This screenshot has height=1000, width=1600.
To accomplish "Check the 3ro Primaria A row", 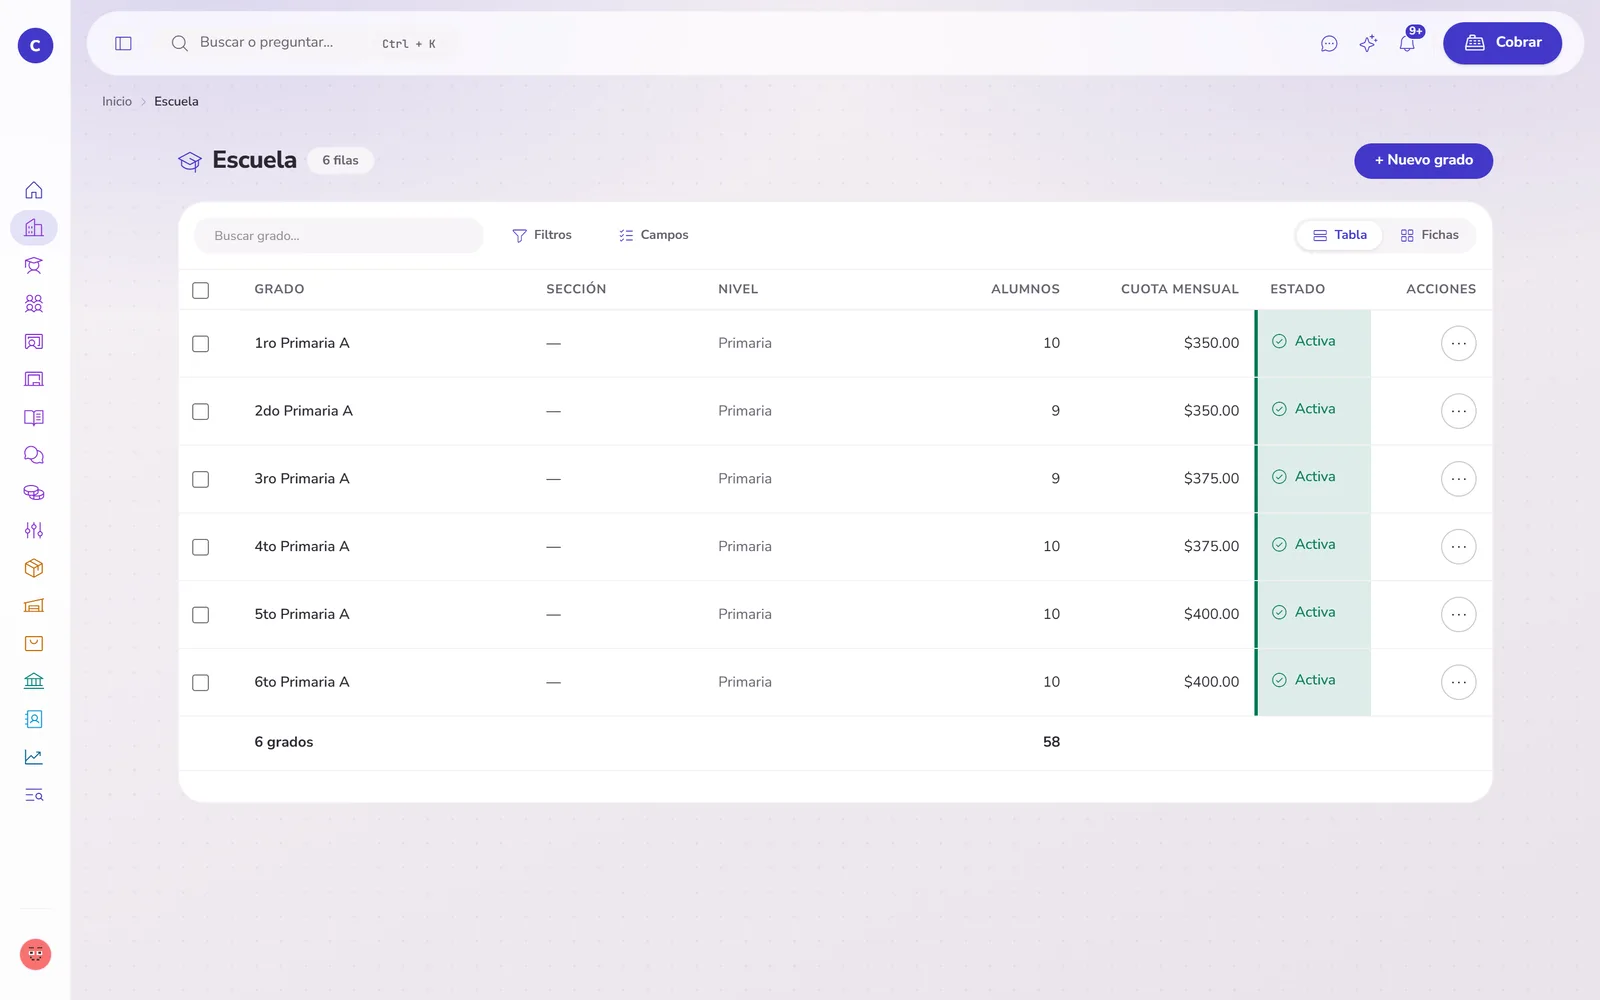I will pyautogui.click(x=201, y=480).
